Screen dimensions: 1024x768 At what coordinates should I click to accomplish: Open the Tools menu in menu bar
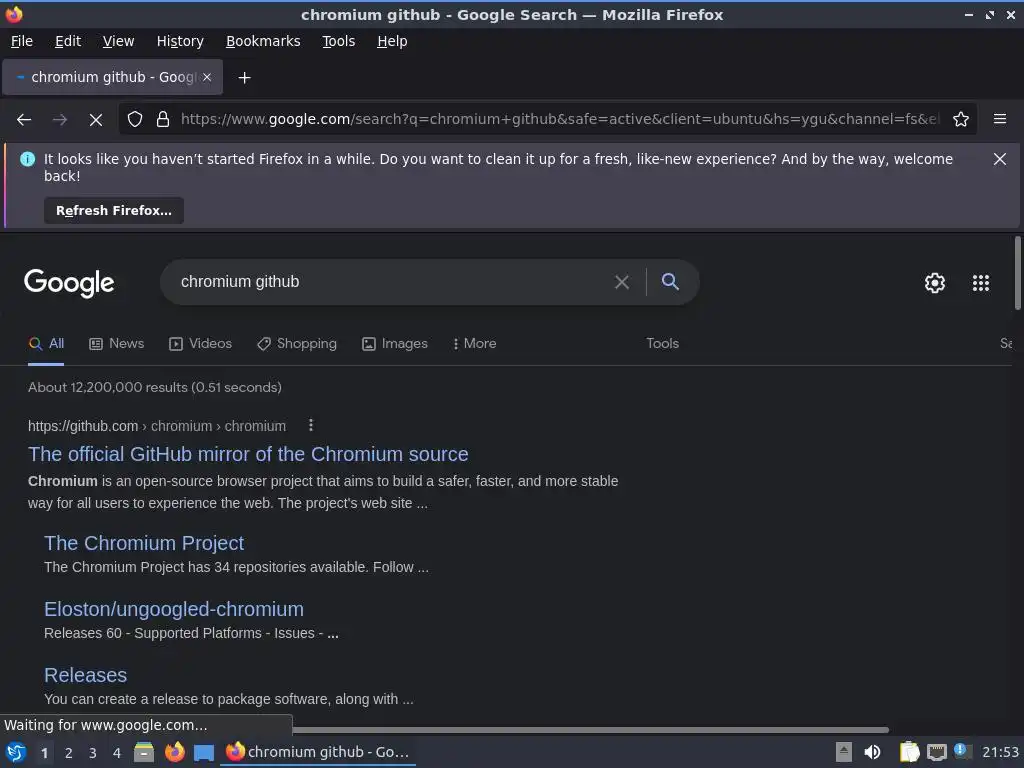click(338, 41)
